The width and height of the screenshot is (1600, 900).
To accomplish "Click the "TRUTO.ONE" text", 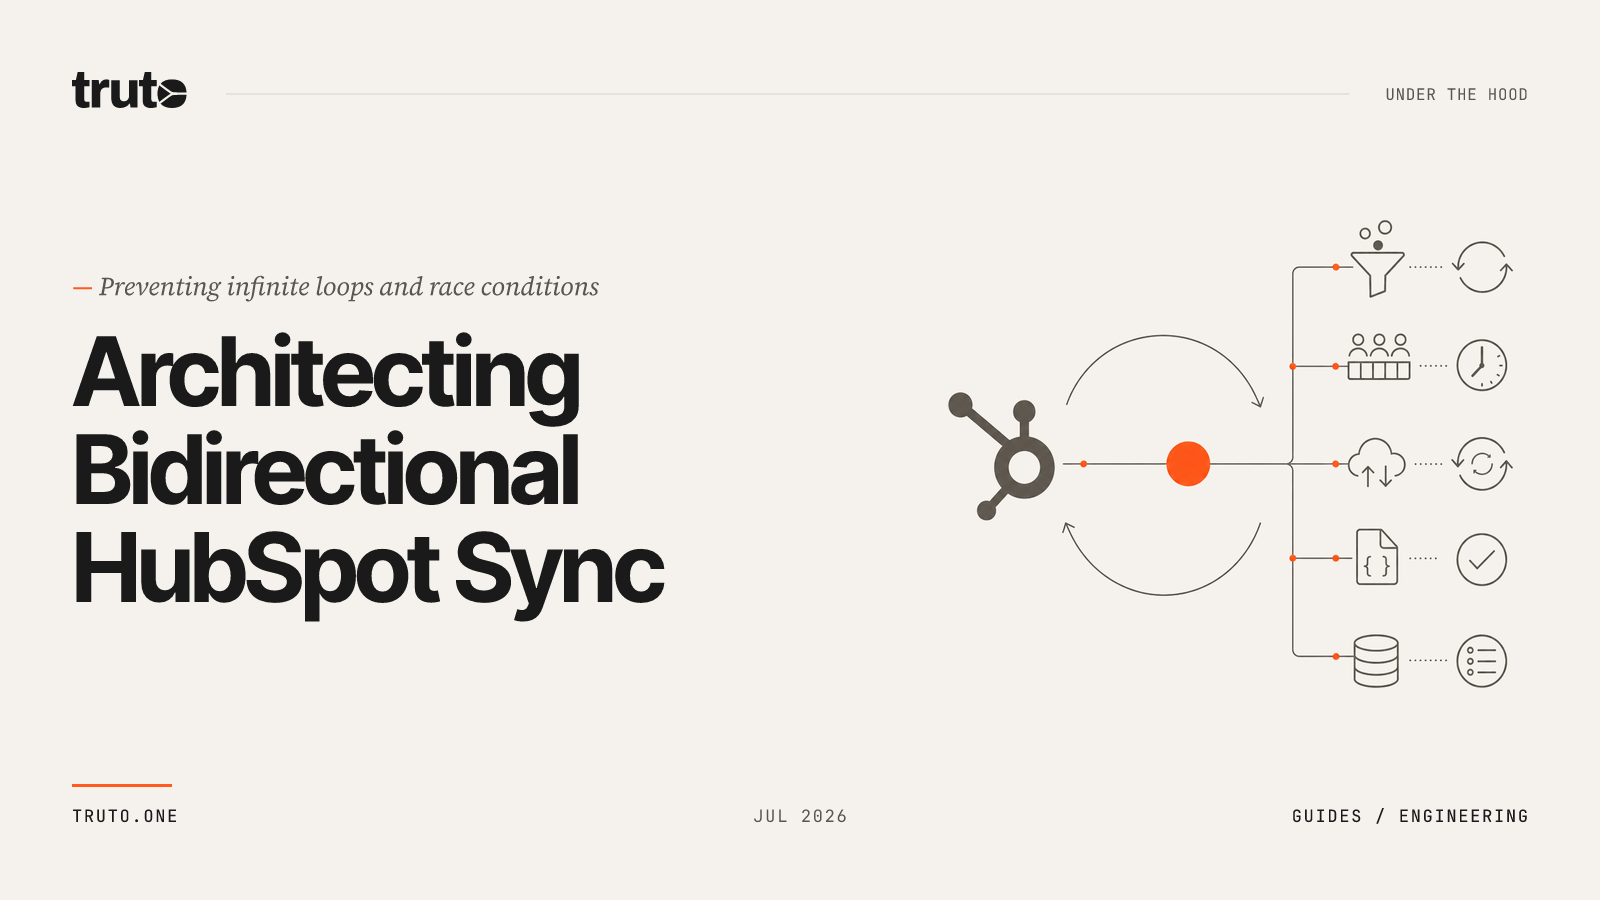I will pyautogui.click(x=125, y=816).
